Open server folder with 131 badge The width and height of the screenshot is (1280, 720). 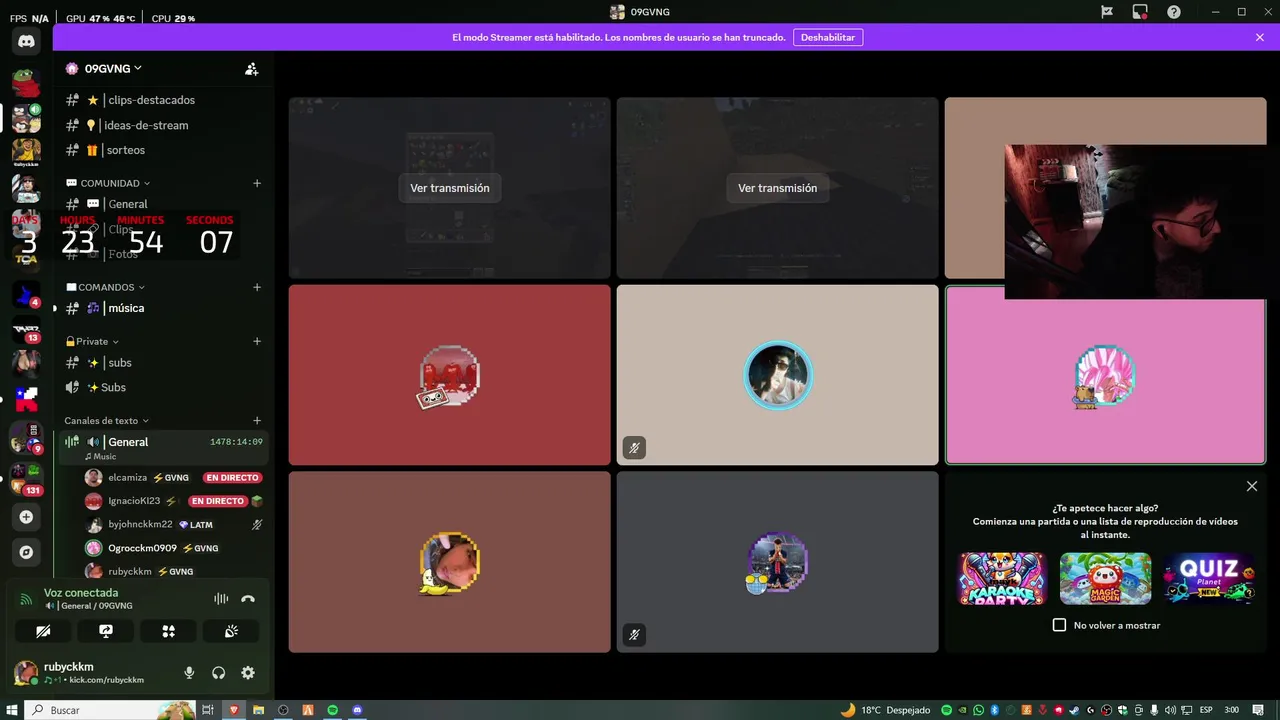[26, 478]
